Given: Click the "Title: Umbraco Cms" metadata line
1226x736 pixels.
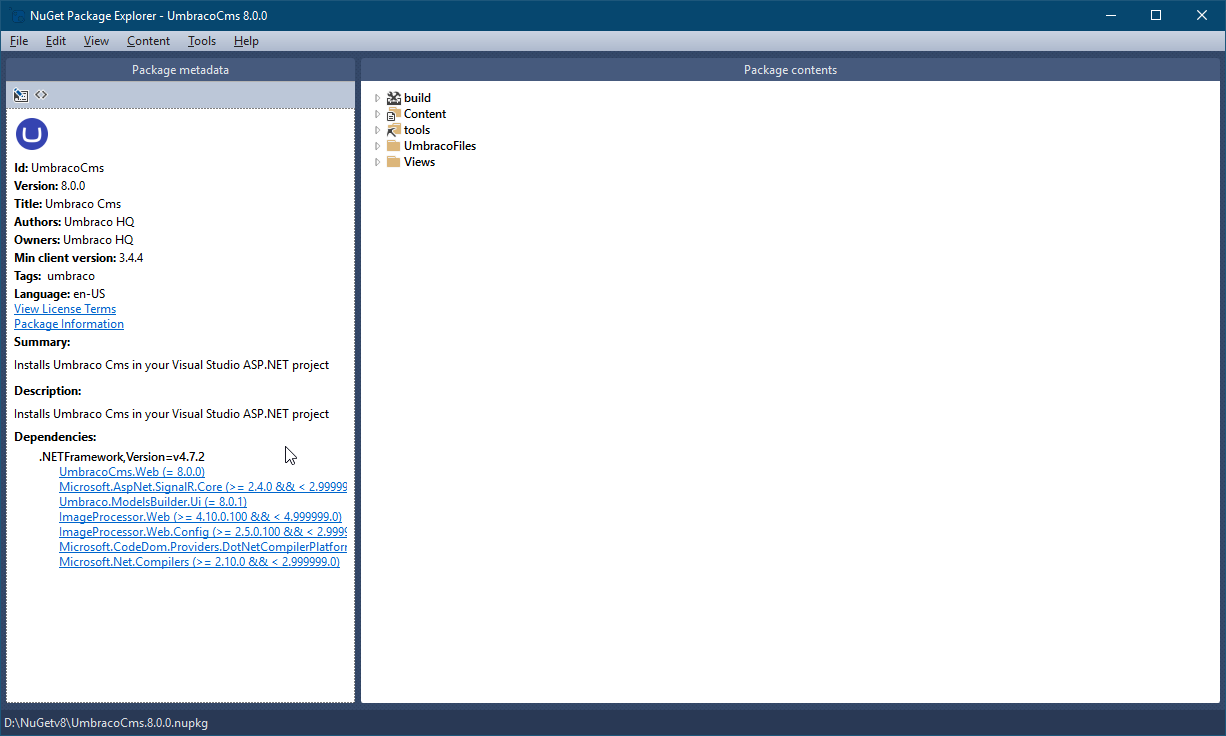Looking at the screenshot, I should (67, 204).
